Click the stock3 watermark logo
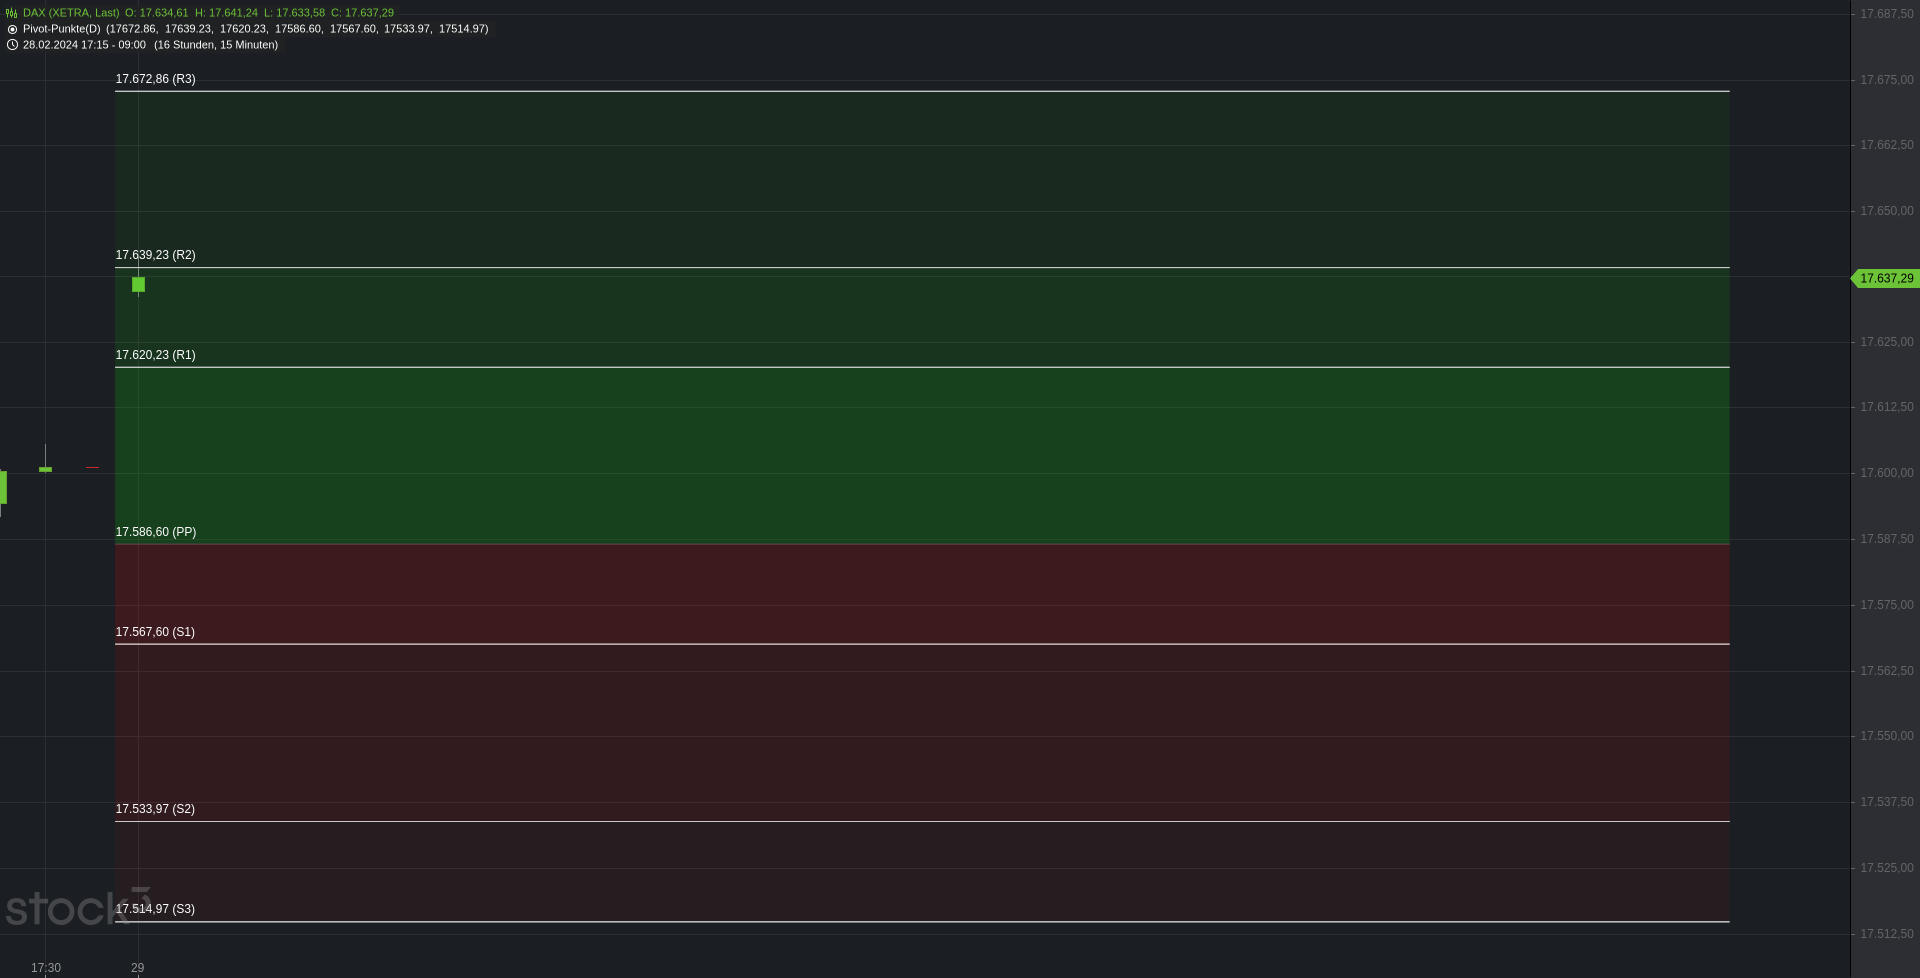Viewport: 1920px width, 978px height. pyautogui.click(x=77, y=907)
